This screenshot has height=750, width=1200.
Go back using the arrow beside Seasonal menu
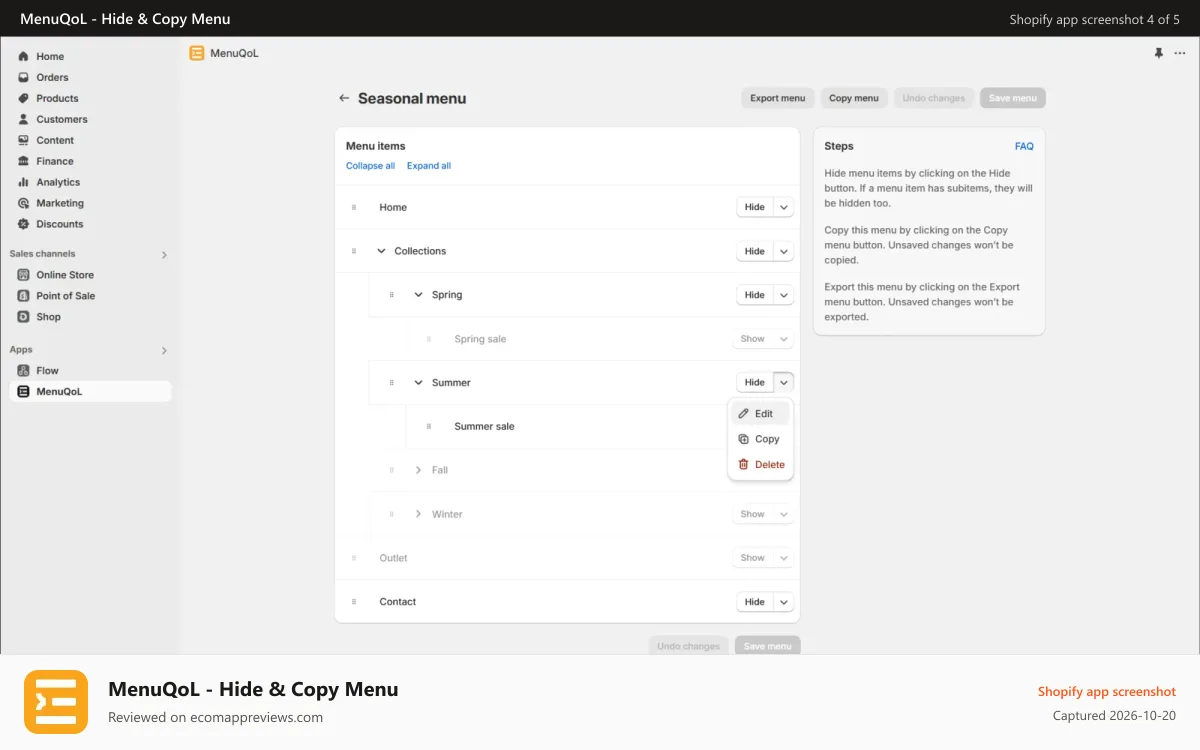point(344,98)
